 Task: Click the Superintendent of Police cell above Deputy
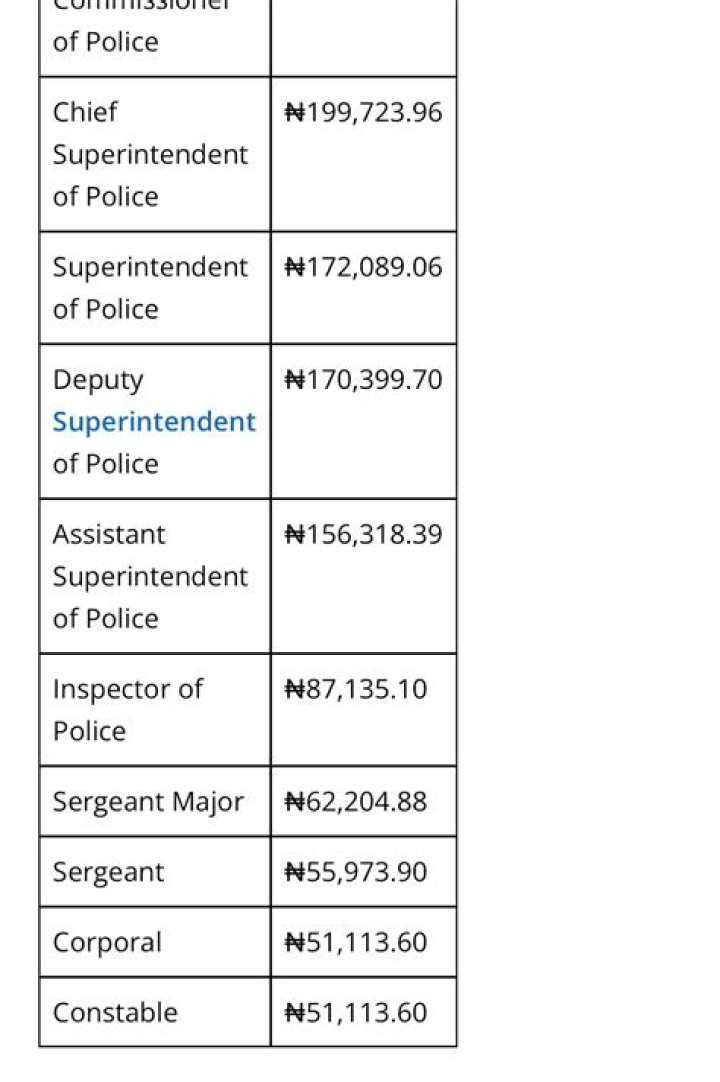click(x=150, y=288)
